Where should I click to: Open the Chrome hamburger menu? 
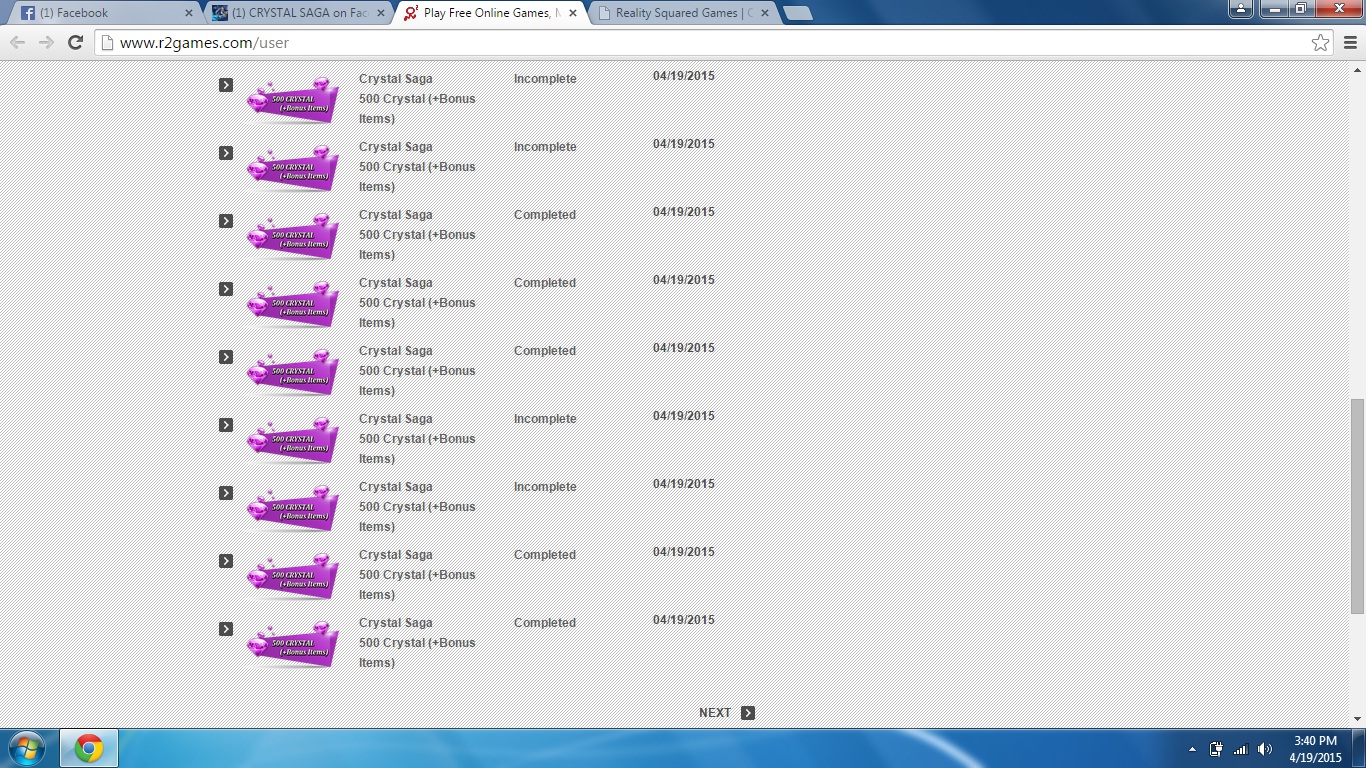tap(1350, 42)
